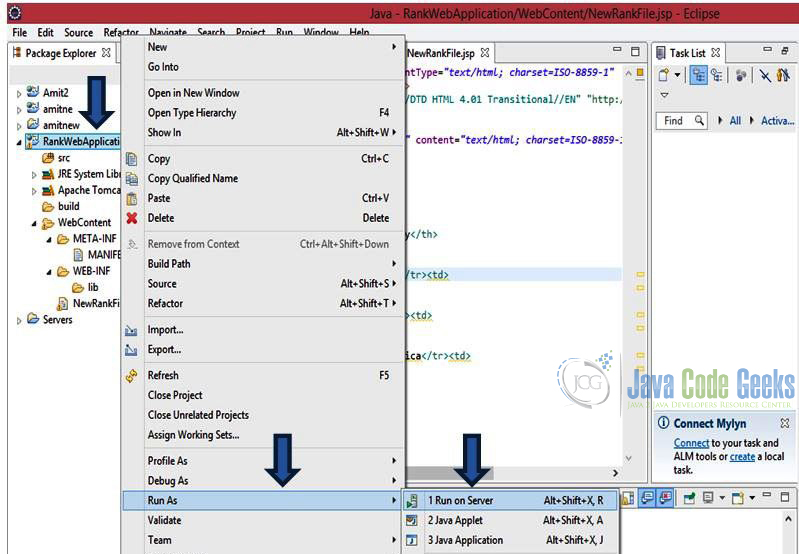The width and height of the screenshot is (799, 554).
Task: Click the create local task link
Action: [x=742, y=457]
